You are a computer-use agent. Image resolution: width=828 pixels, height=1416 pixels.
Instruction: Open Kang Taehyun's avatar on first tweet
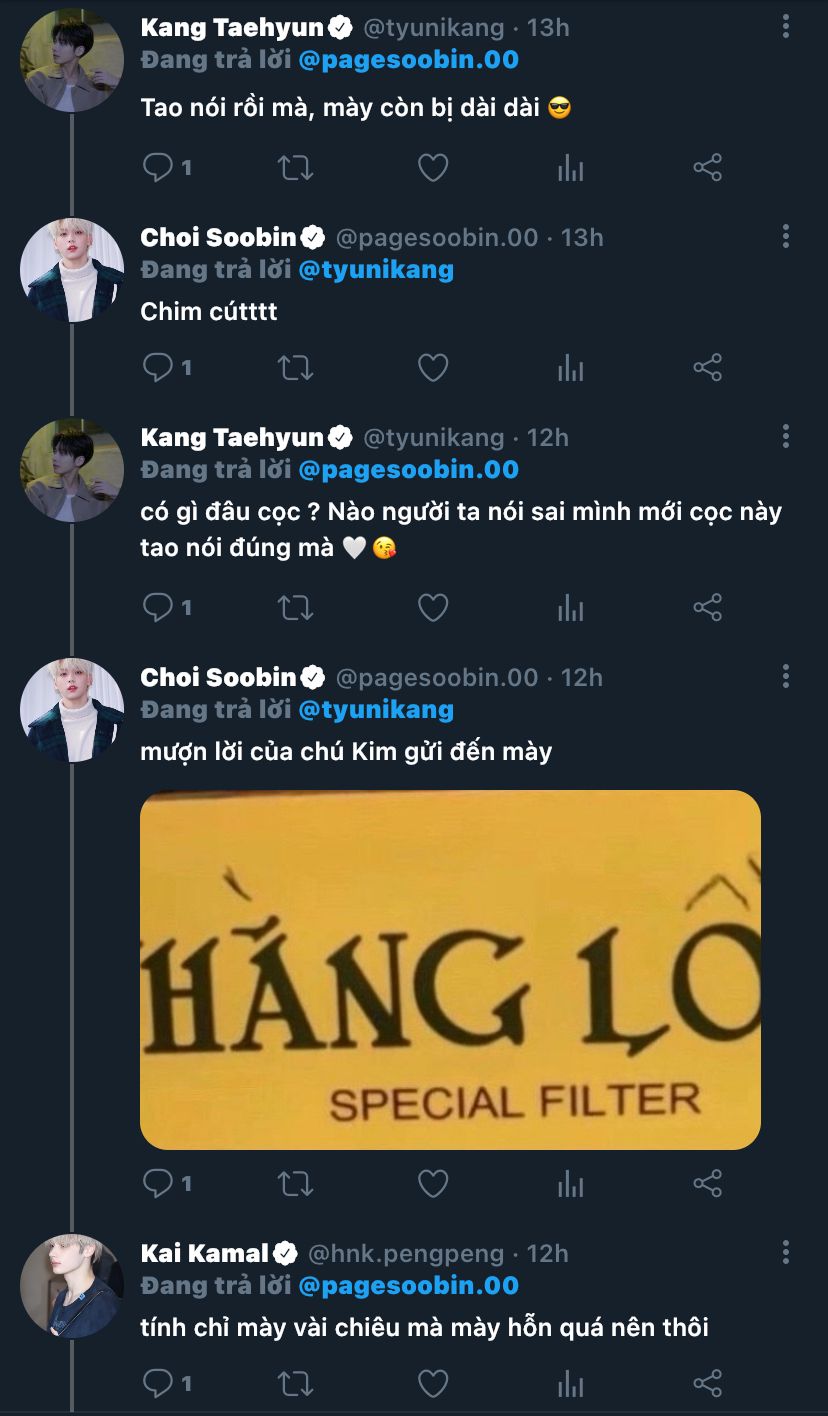tap(71, 60)
